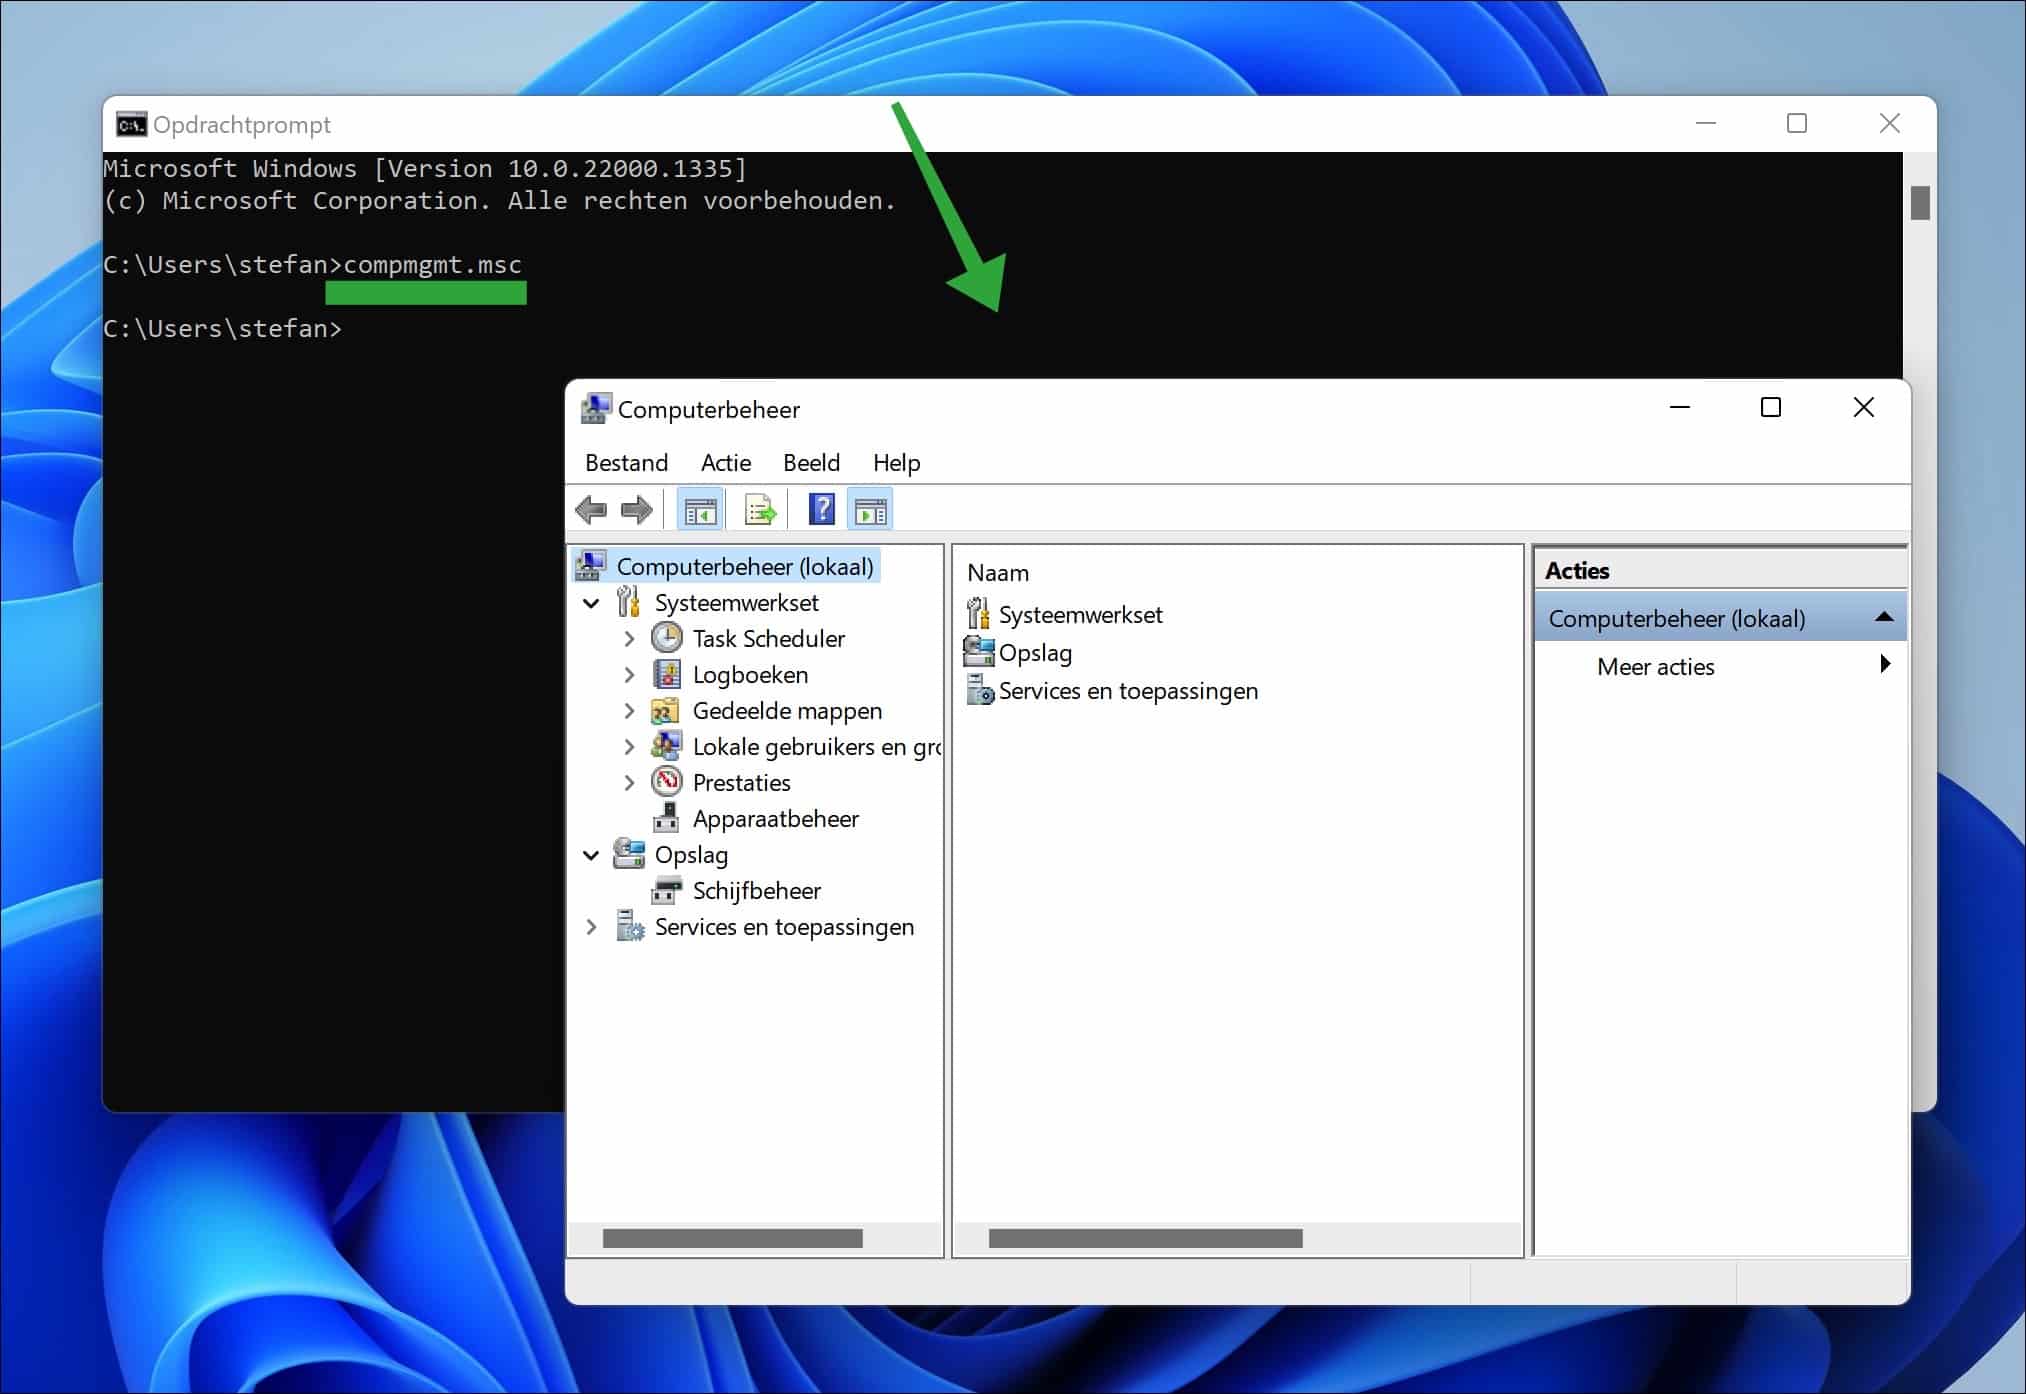Open the Beeld menu
The image size is (2026, 1394).
811,463
